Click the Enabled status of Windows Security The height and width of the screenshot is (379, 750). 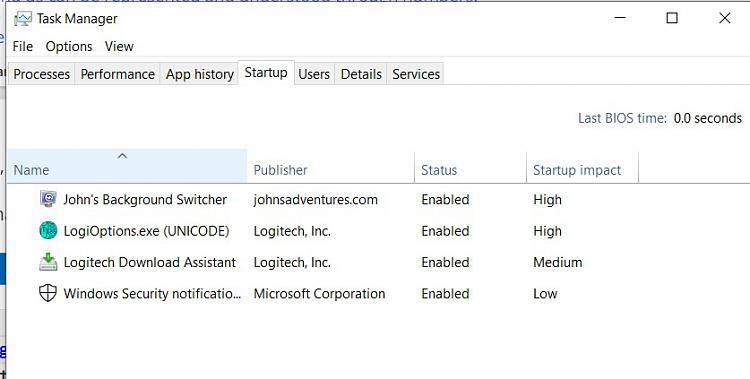pos(445,293)
